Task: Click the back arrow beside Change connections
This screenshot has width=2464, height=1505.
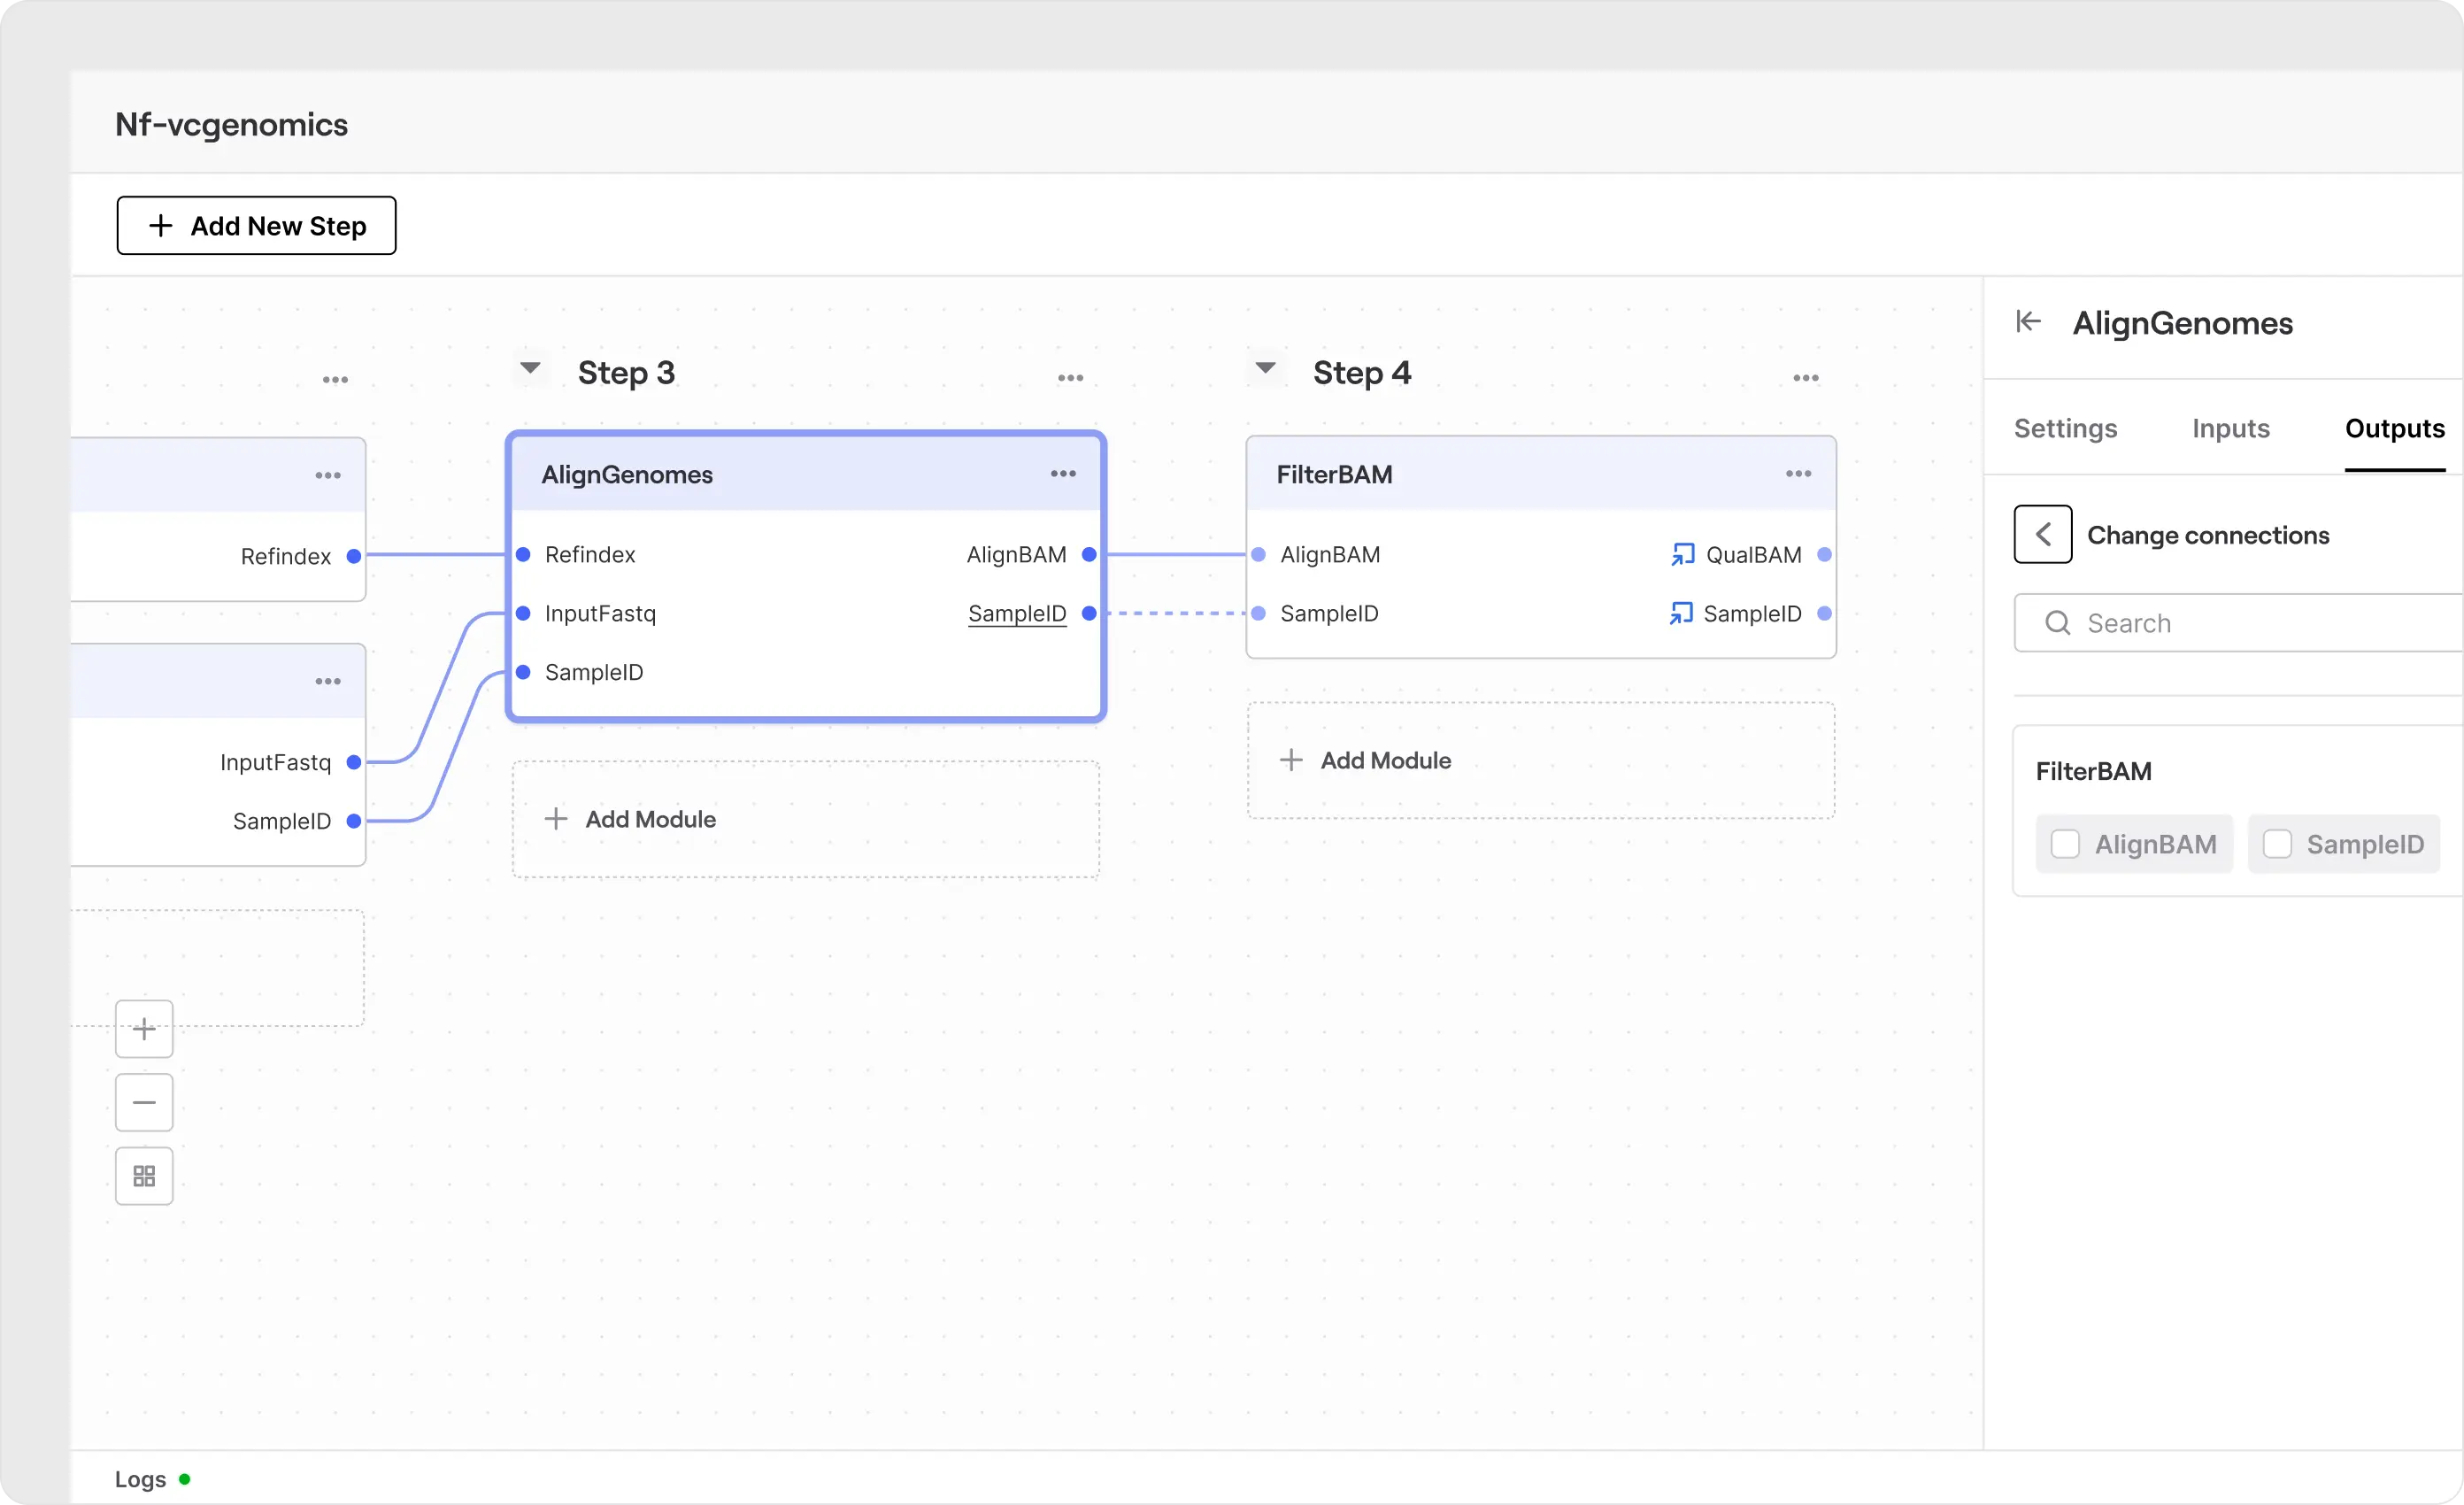Action: coord(2042,535)
